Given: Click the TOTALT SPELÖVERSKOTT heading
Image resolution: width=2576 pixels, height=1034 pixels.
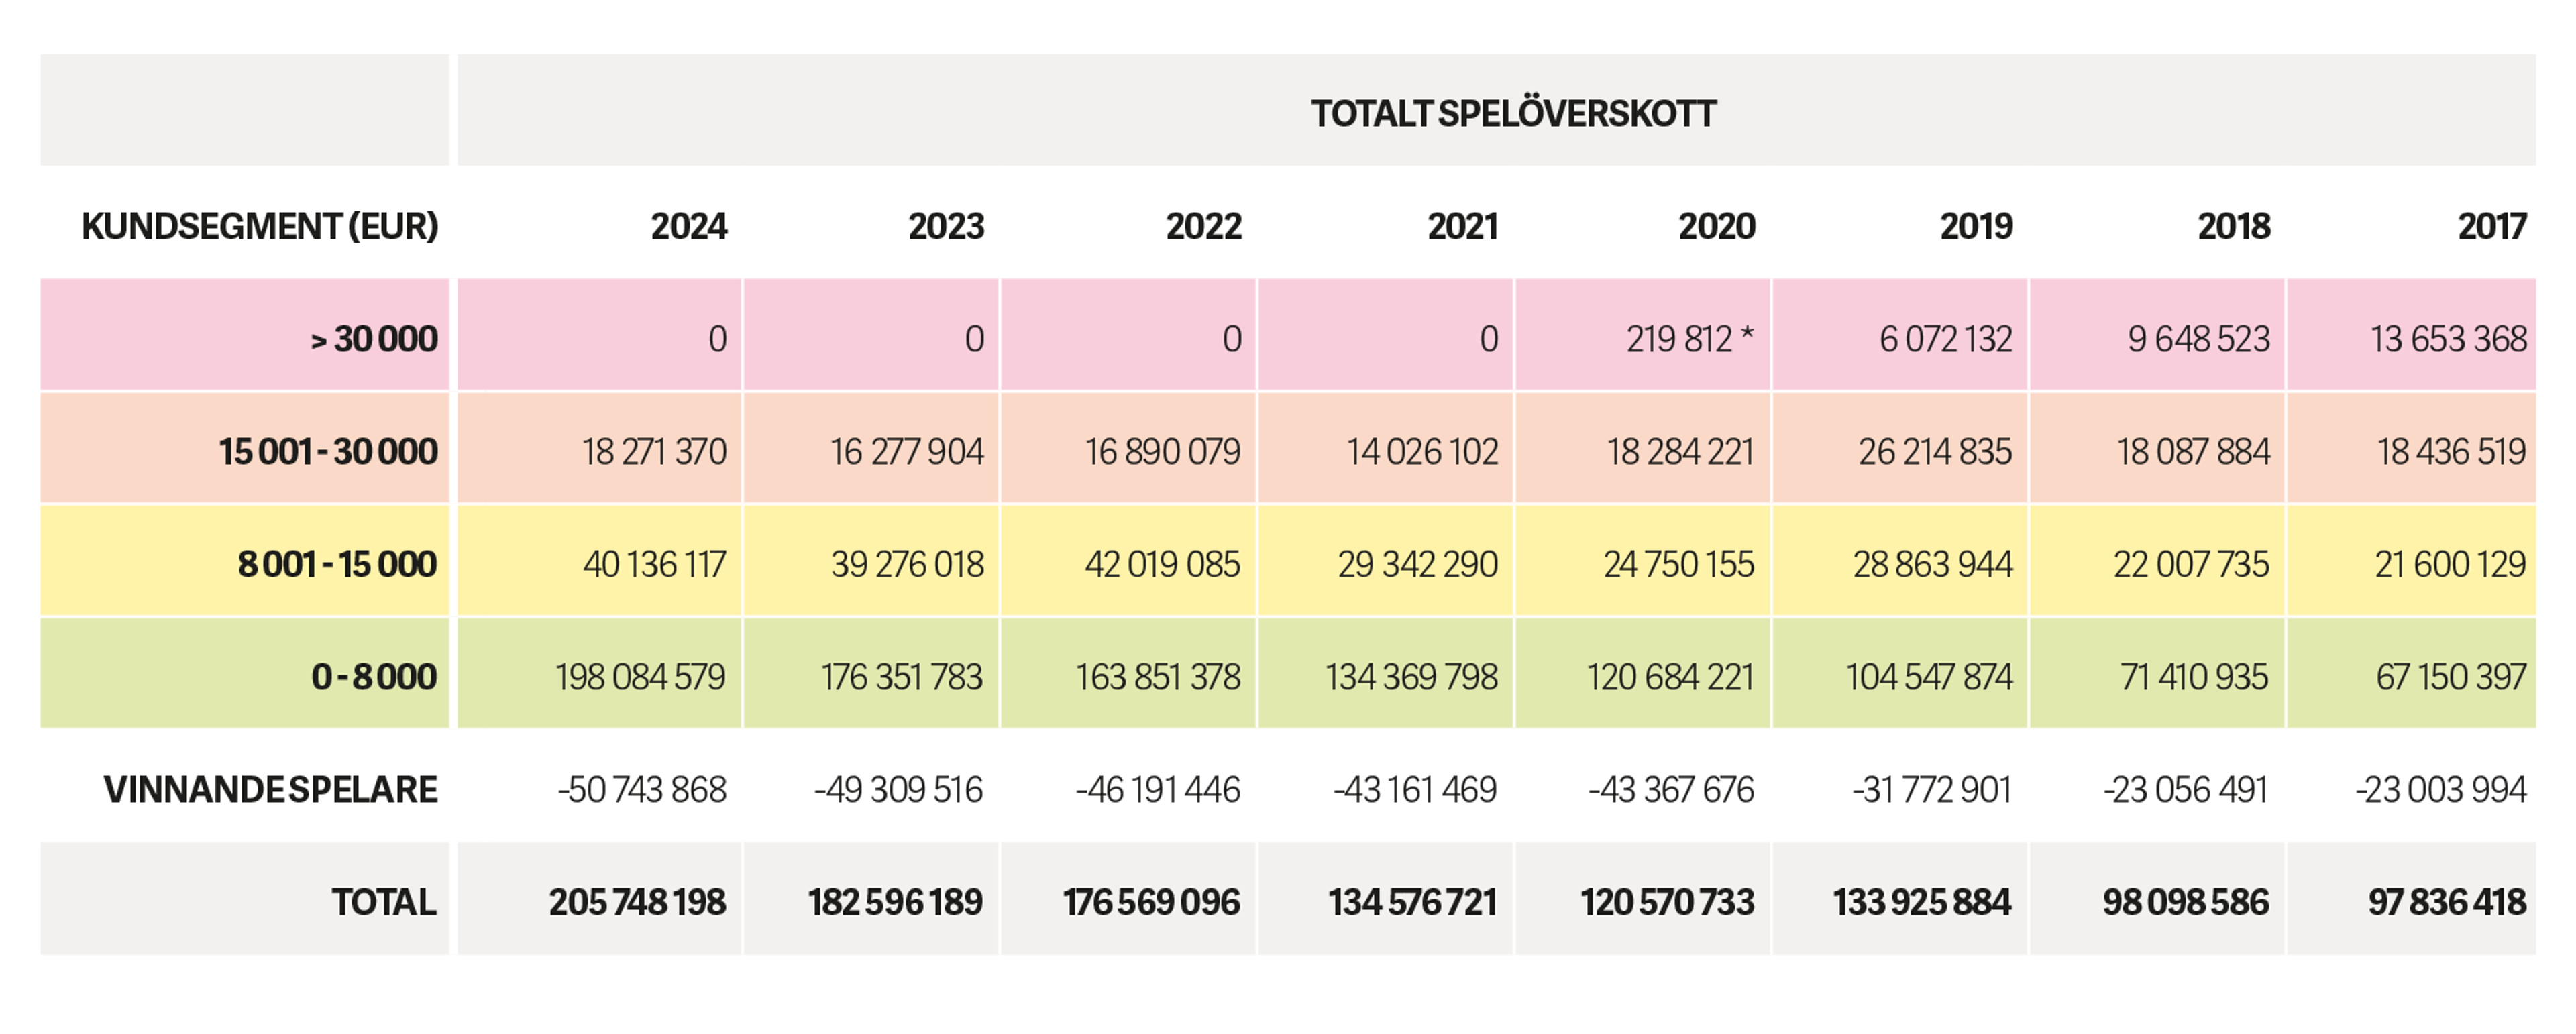Looking at the screenshot, I should tap(1513, 114).
